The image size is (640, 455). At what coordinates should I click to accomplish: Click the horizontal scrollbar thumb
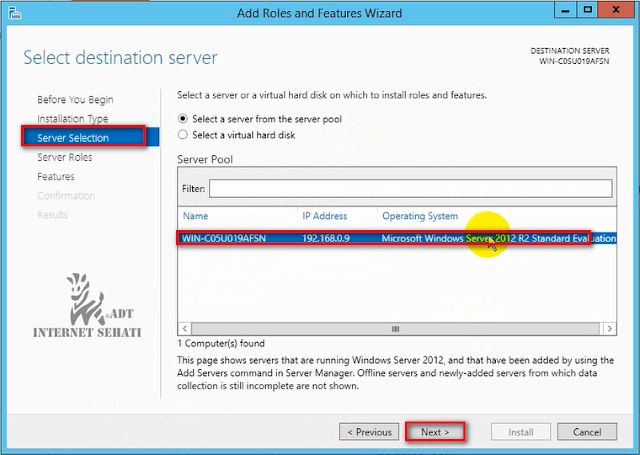[396, 328]
